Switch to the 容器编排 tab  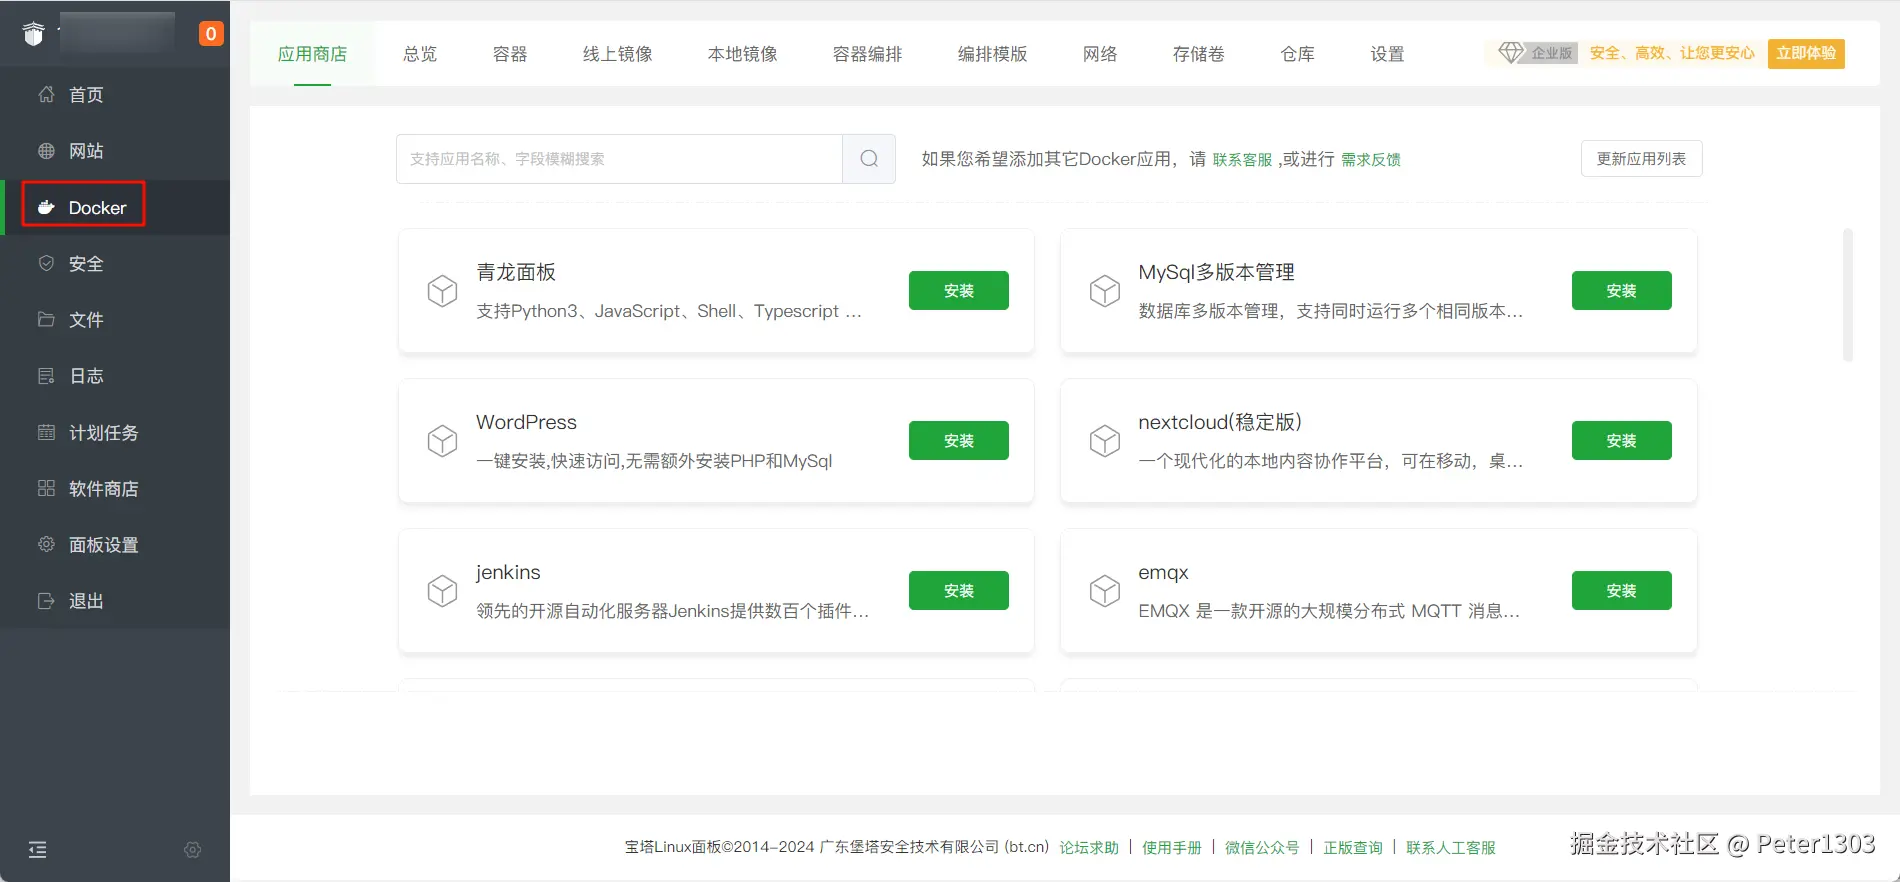[868, 54]
